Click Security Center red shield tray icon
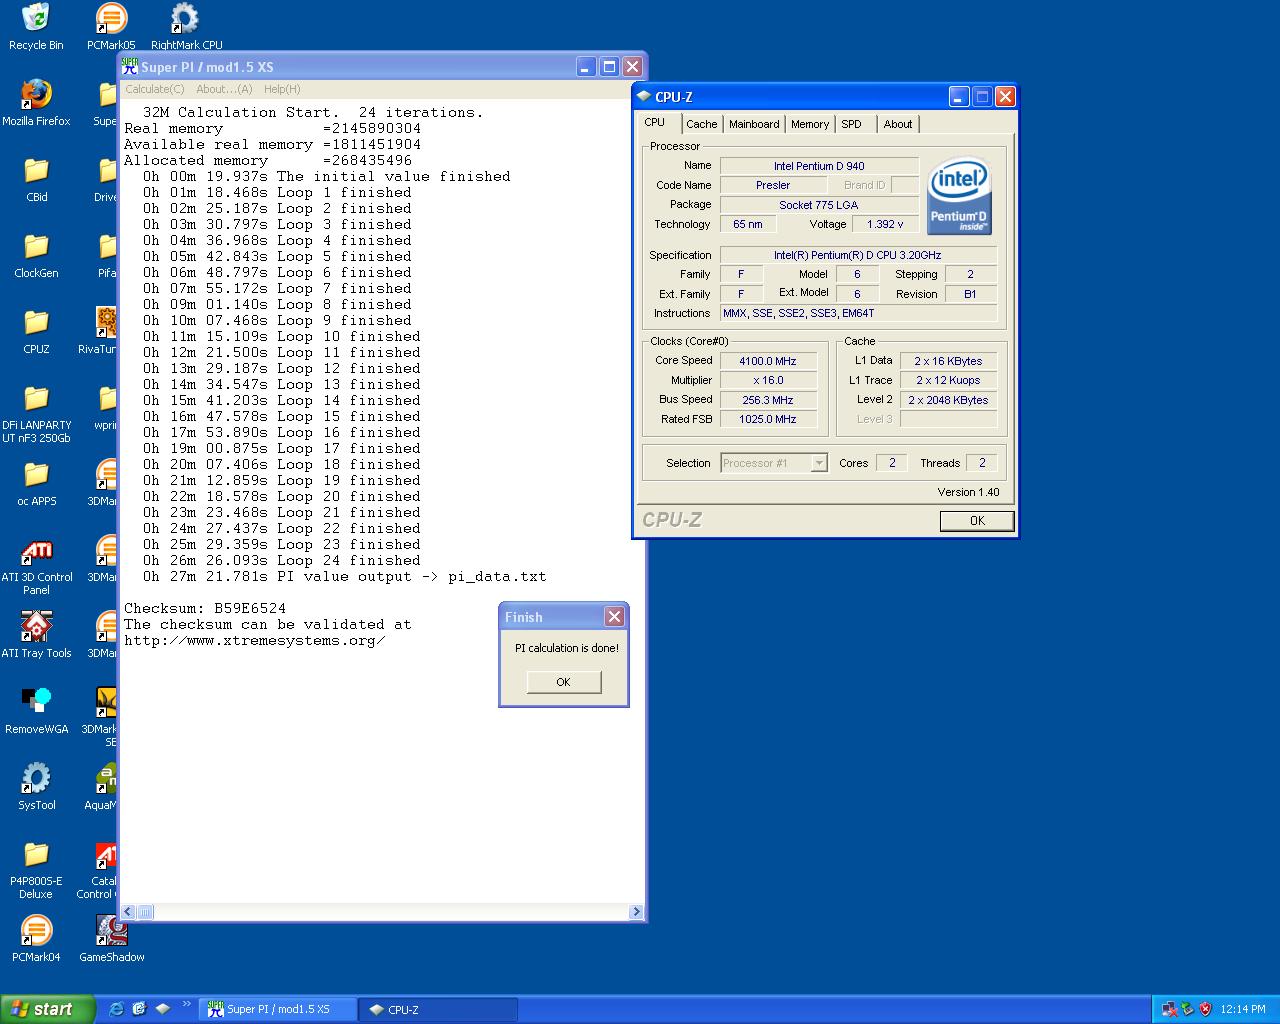This screenshot has height=1024, width=1280. pos(1205,1009)
